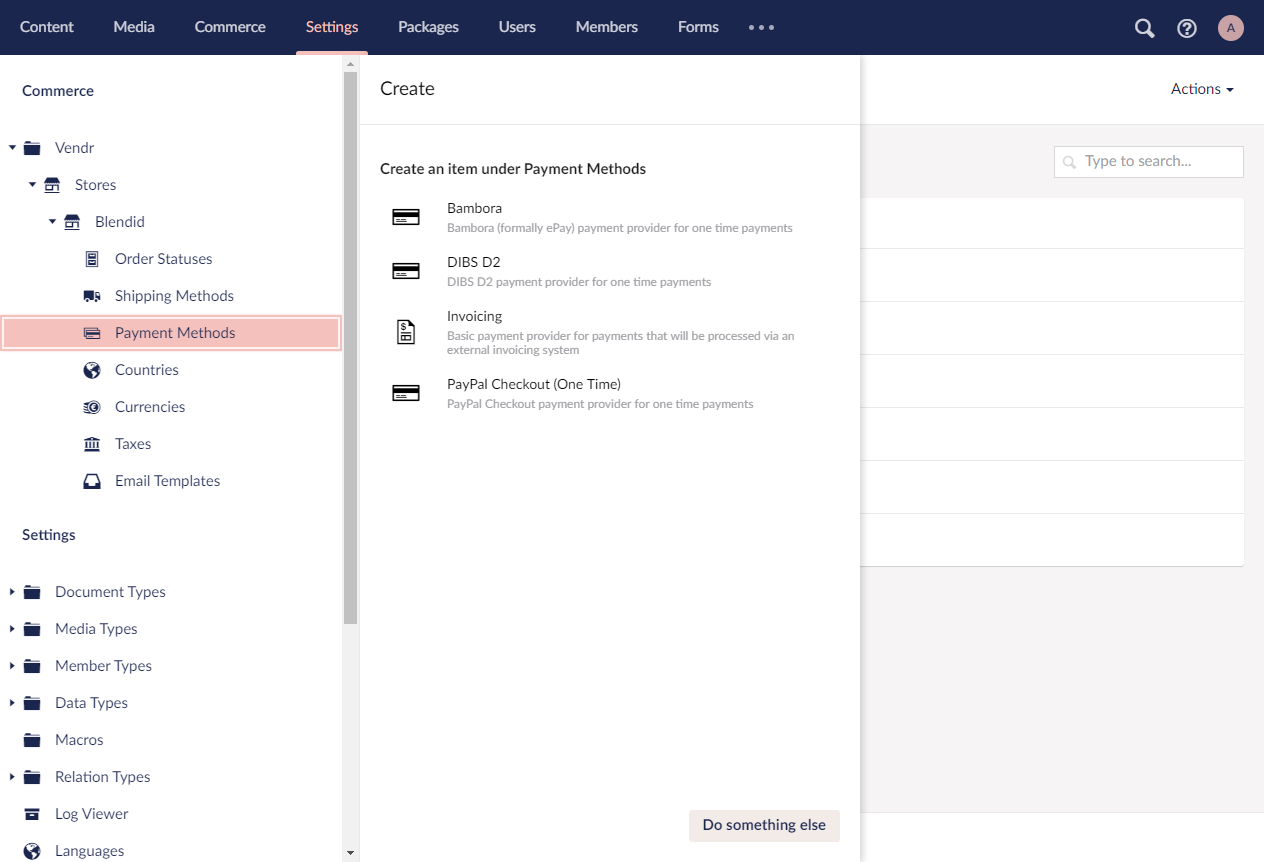This screenshot has width=1264, height=862.
Task: Click the Shipping Methods truck icon
Action: (92, 296)
